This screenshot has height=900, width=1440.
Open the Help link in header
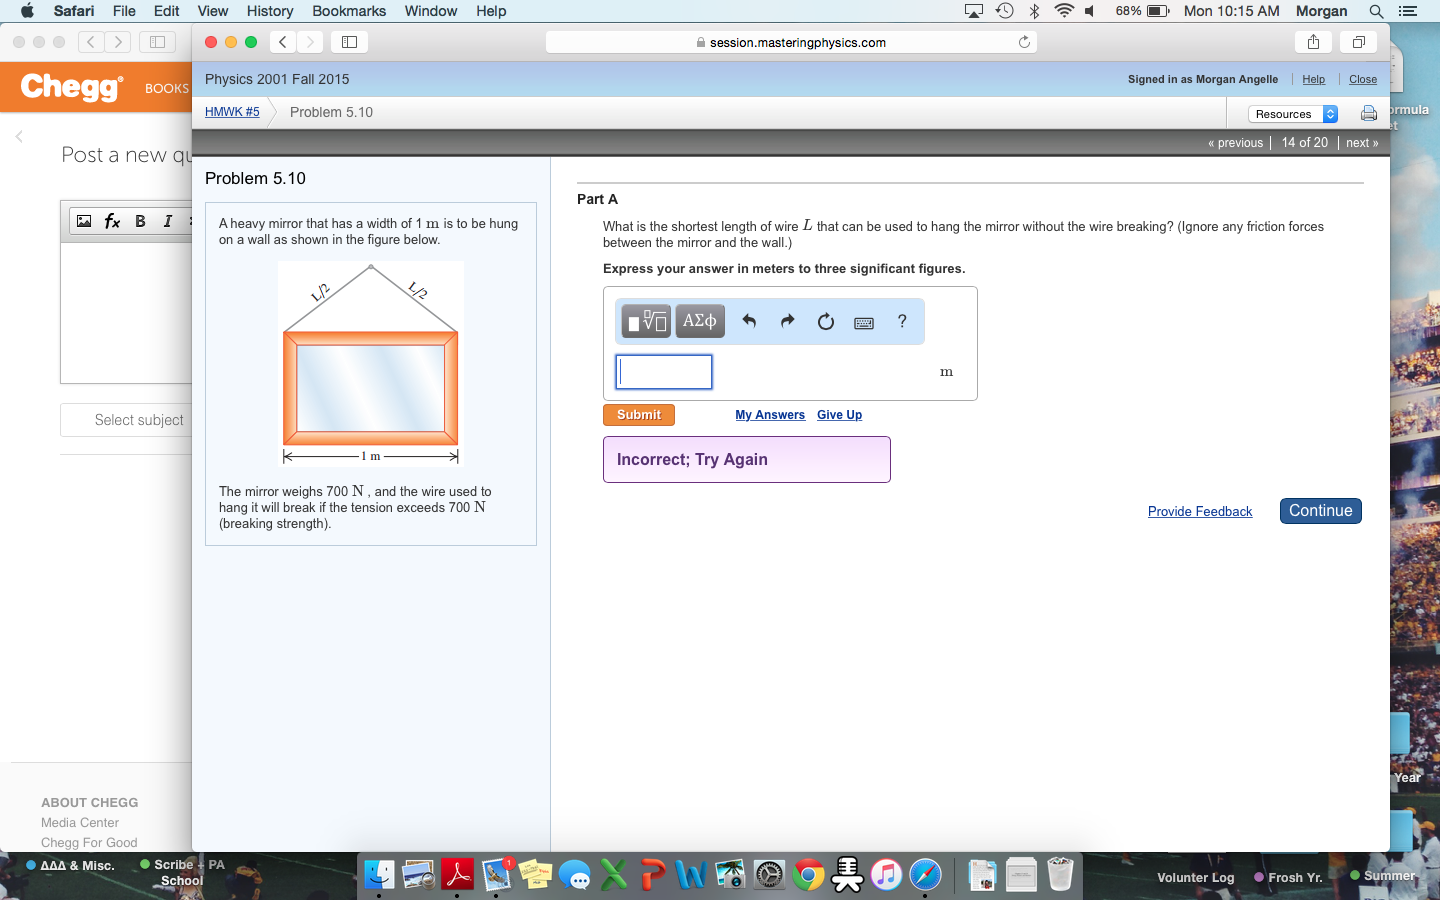[1313, 79]
